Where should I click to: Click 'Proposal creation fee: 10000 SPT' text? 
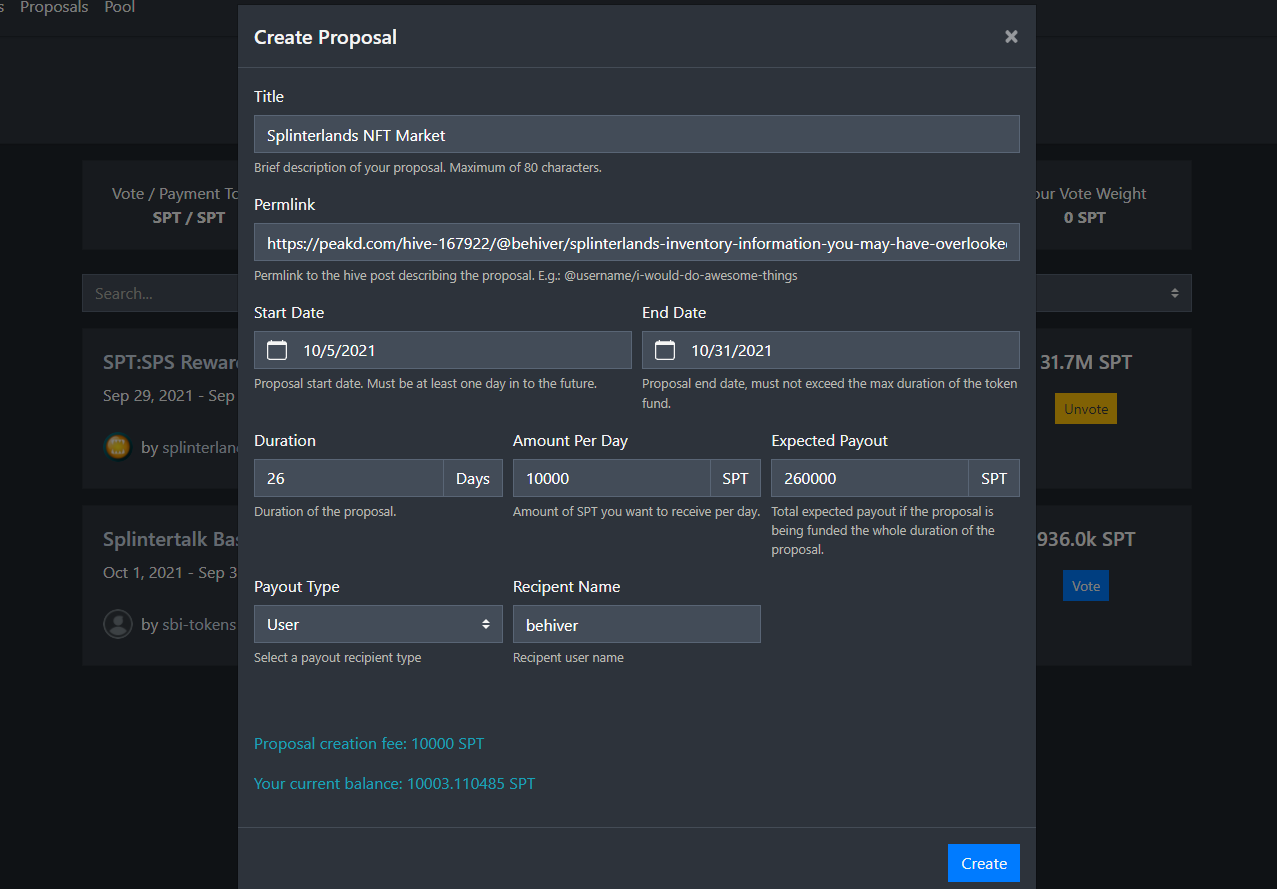click(x=369, y=744)
